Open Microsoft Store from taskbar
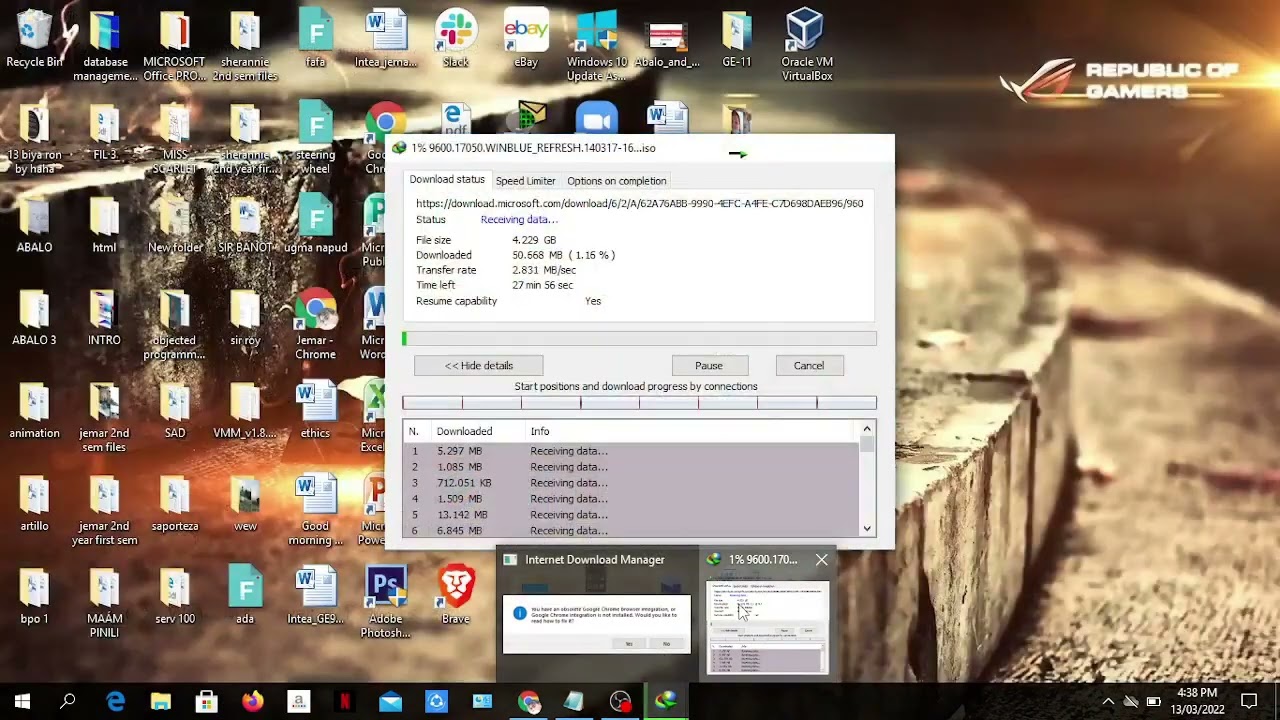The width and height of the screenshot is (1280, 720). coord(206,702)
